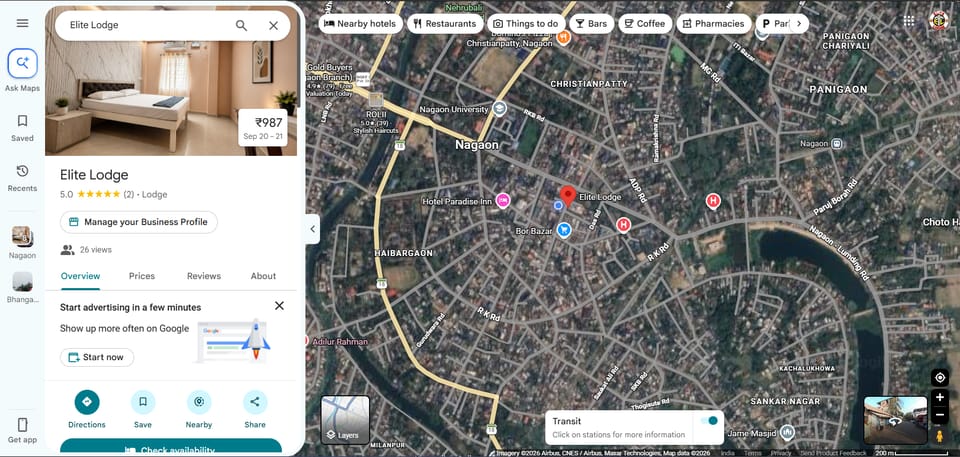Viewport: 960px width, 457px height.
Task: Open Recents history
Action: click(x=22, y=178)
